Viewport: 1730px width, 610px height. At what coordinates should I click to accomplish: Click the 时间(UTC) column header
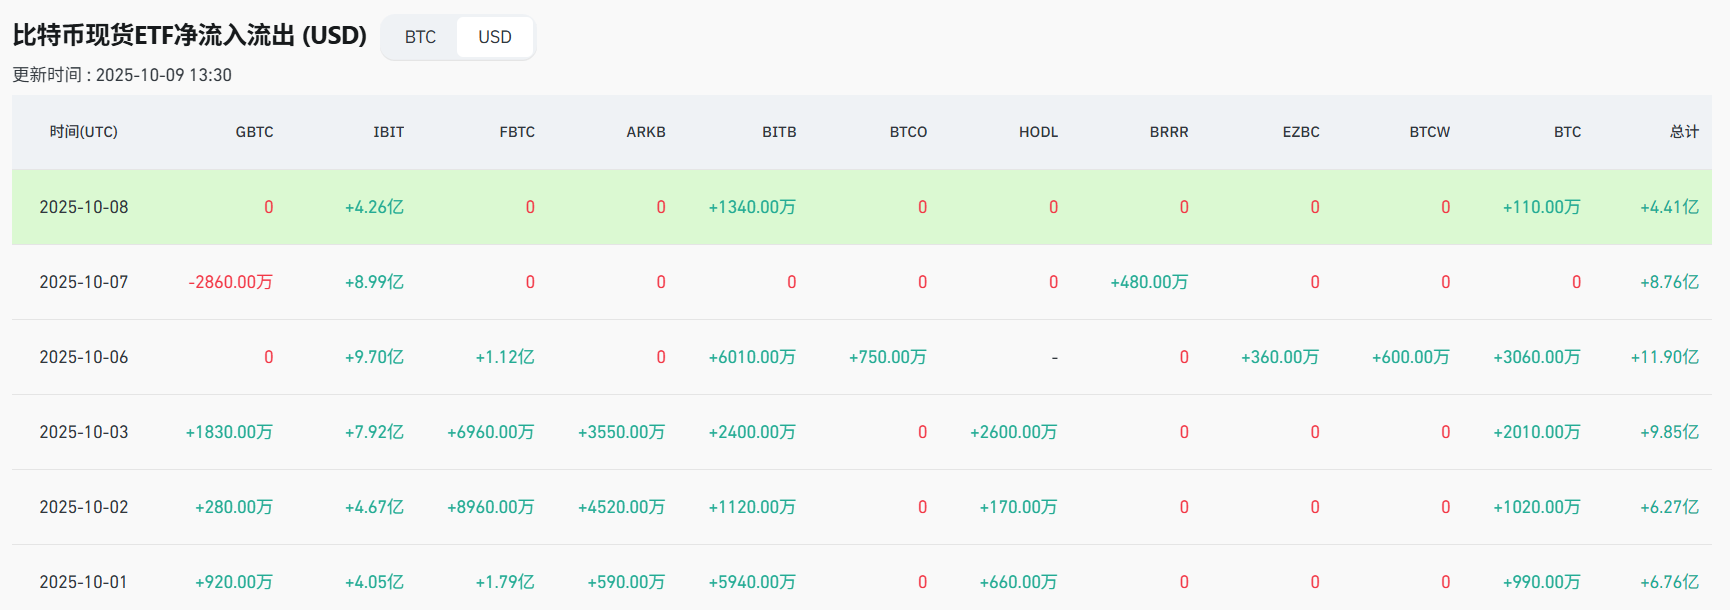[84, 132]
